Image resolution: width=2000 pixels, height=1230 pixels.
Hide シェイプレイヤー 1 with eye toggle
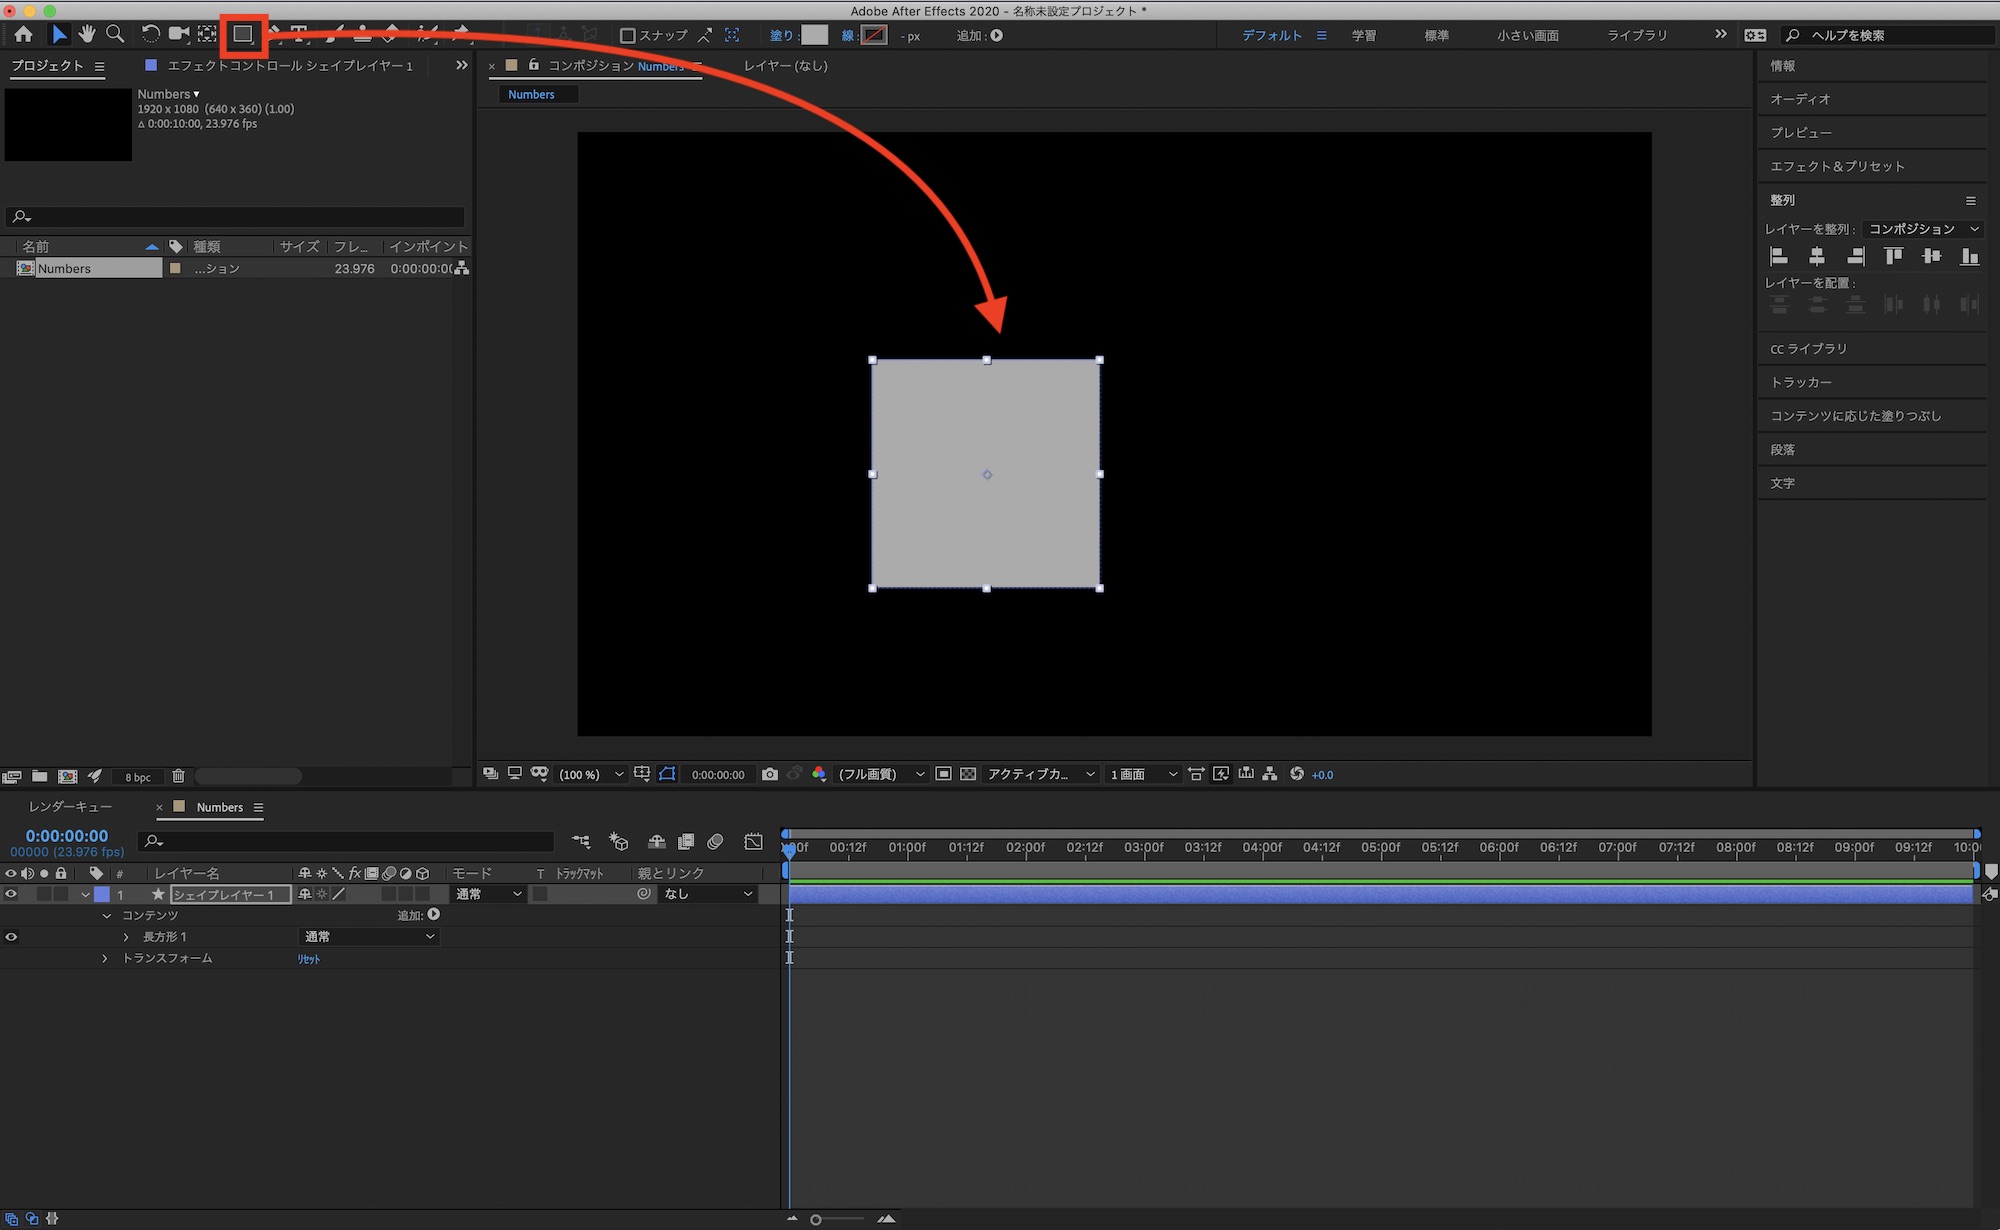pyautogui.click(x=11, y=895)
